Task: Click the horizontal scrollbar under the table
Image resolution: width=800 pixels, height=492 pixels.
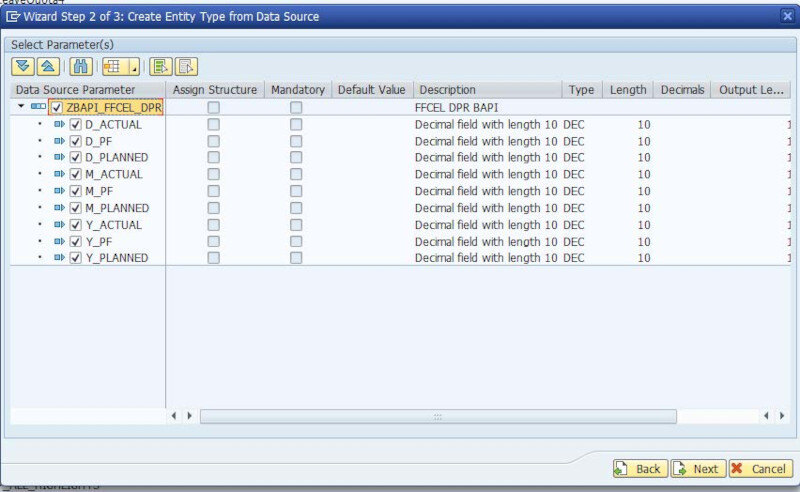Action: (x=437, y=416)
